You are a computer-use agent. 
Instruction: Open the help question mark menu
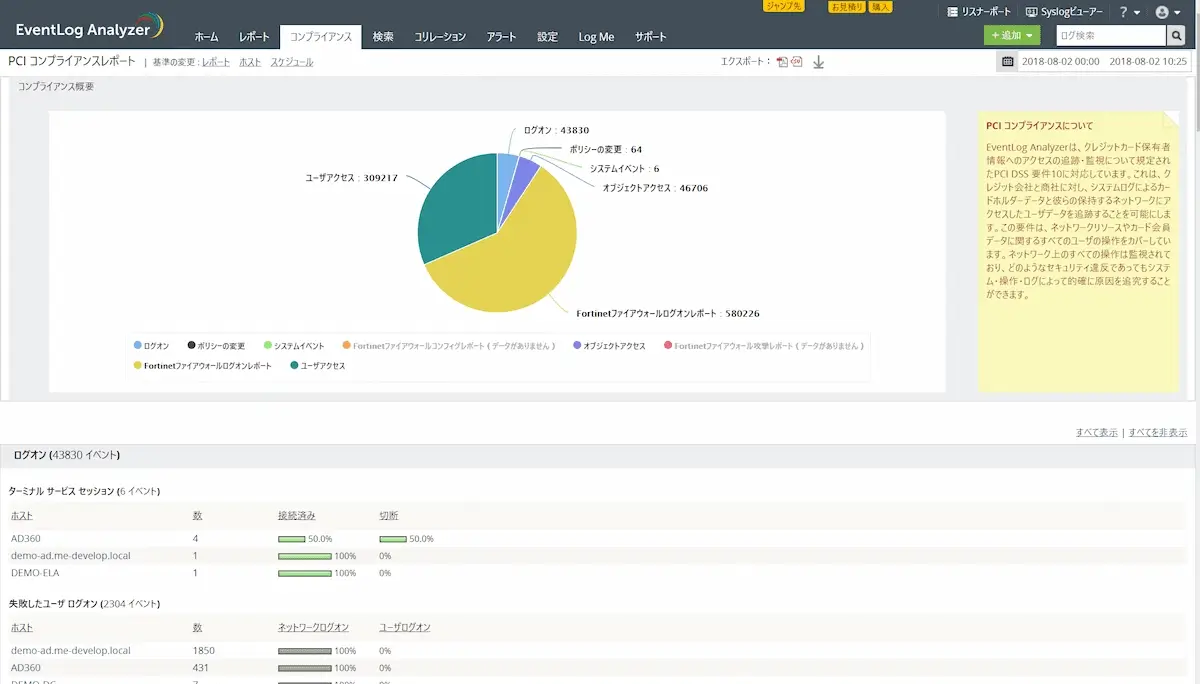(x=1130, y=12)
